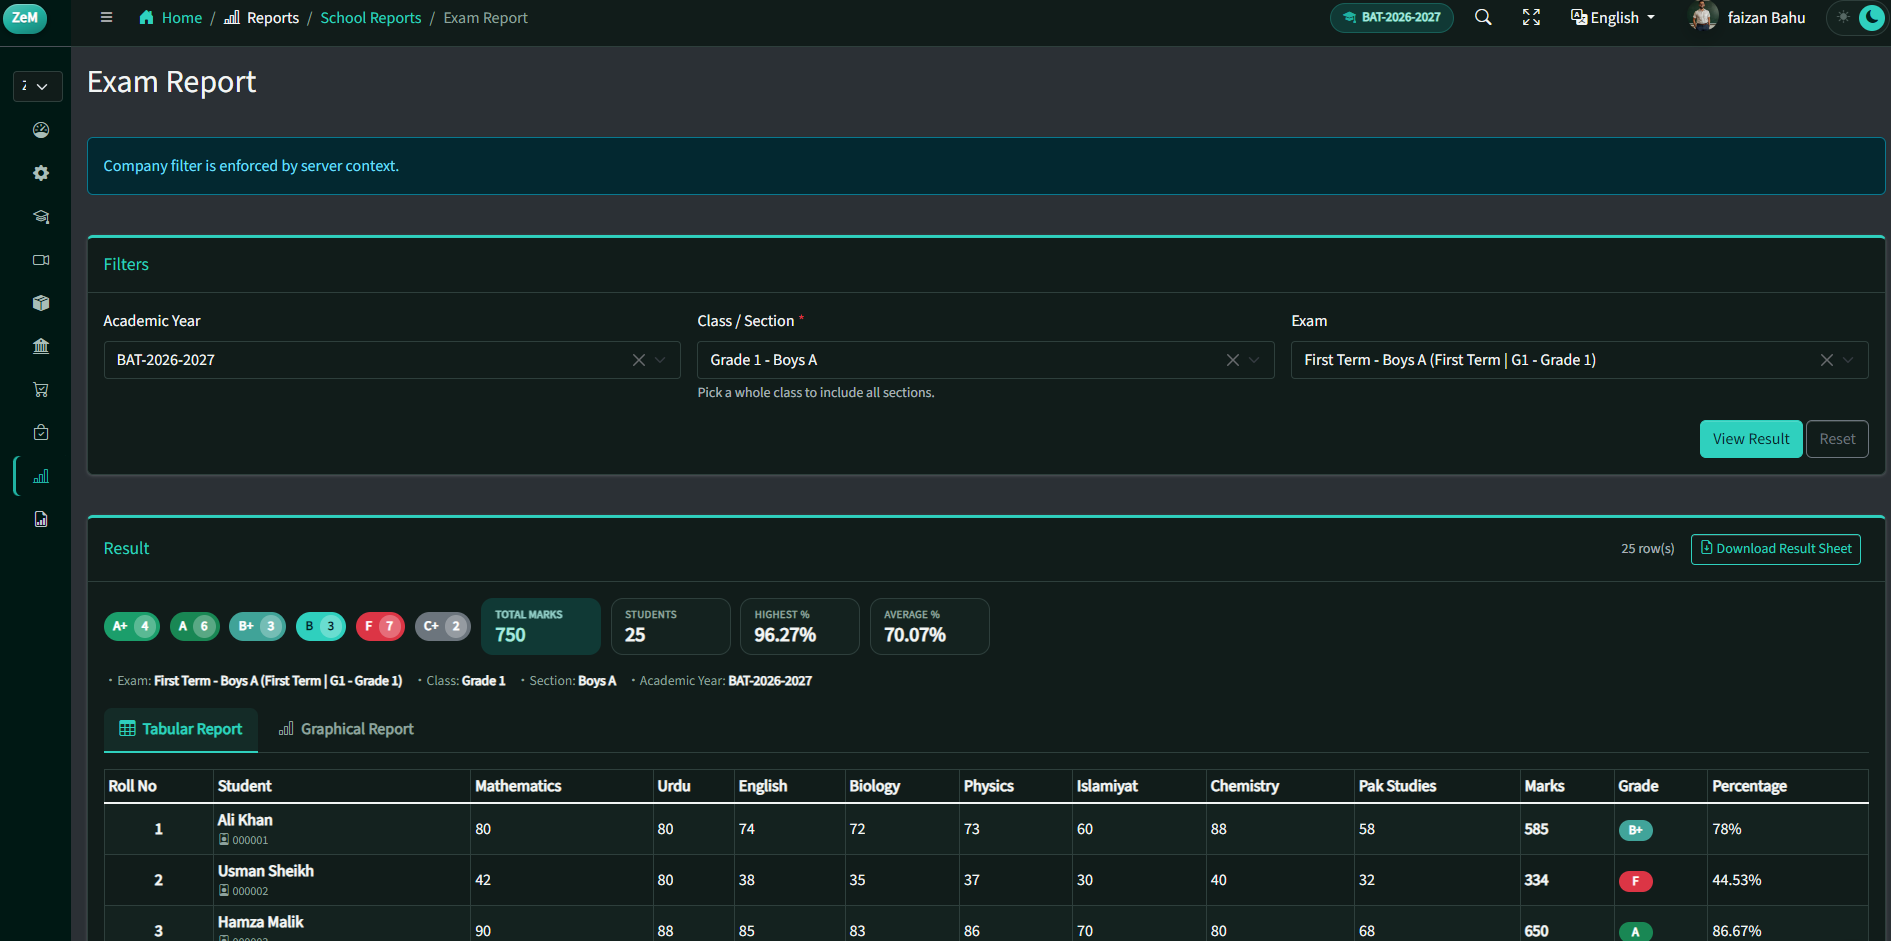Open the shopping cart sidebar icon
This screenshot has height=941, width=1891.
(x=41, y=390)
